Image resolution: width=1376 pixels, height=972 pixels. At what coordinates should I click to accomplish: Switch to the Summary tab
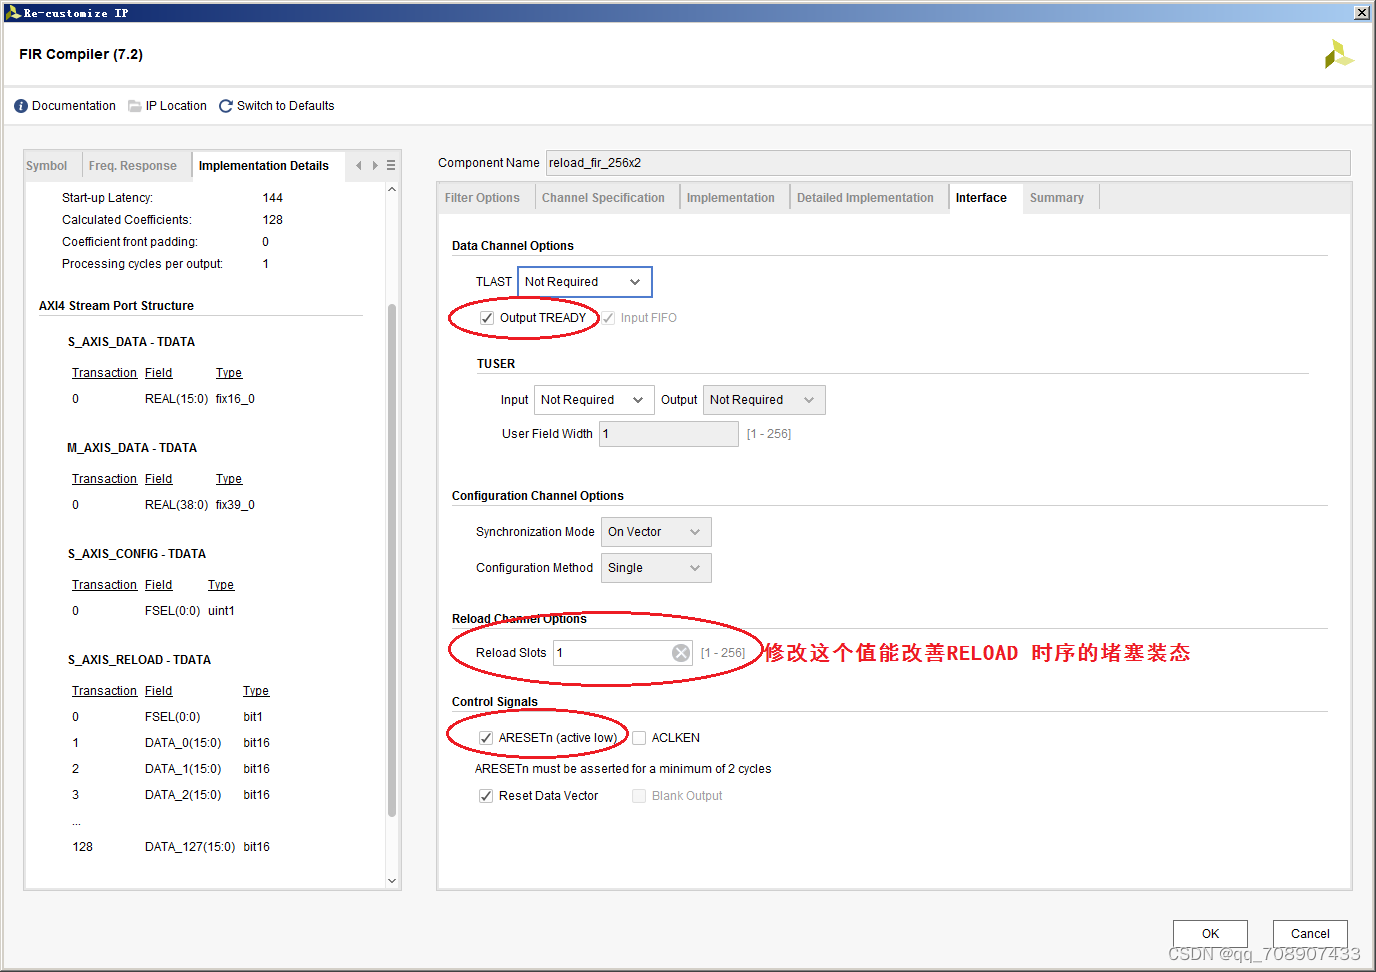(x=1057, y=198)
